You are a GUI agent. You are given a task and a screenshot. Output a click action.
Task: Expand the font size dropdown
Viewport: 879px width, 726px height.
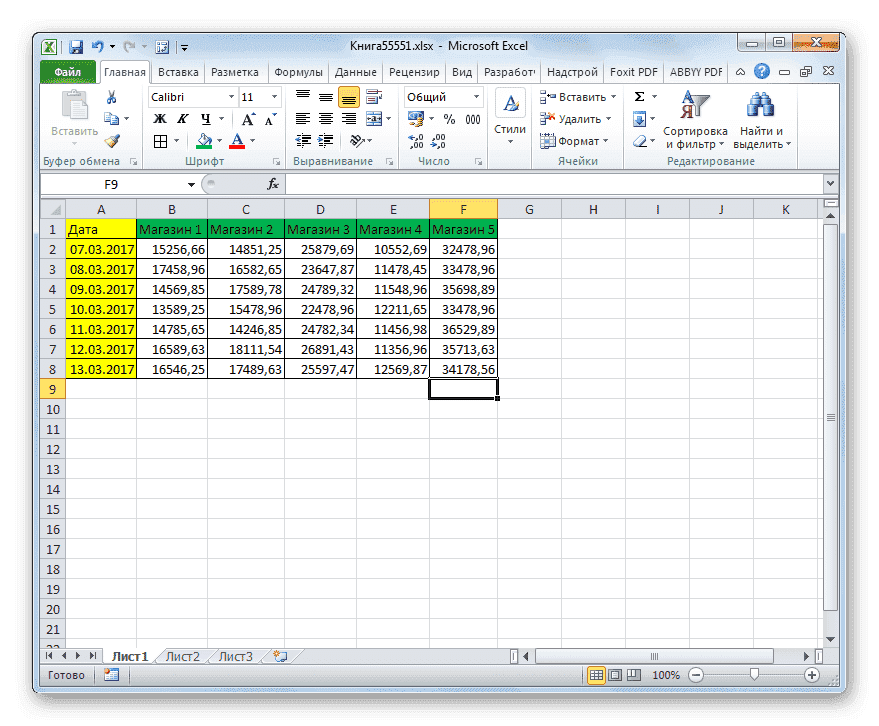(274, 96)
